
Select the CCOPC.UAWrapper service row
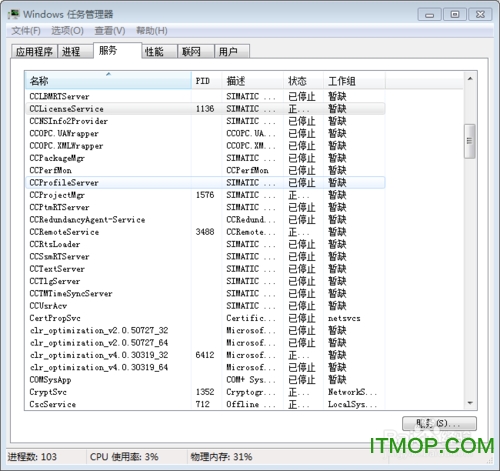tap(205, 133)
